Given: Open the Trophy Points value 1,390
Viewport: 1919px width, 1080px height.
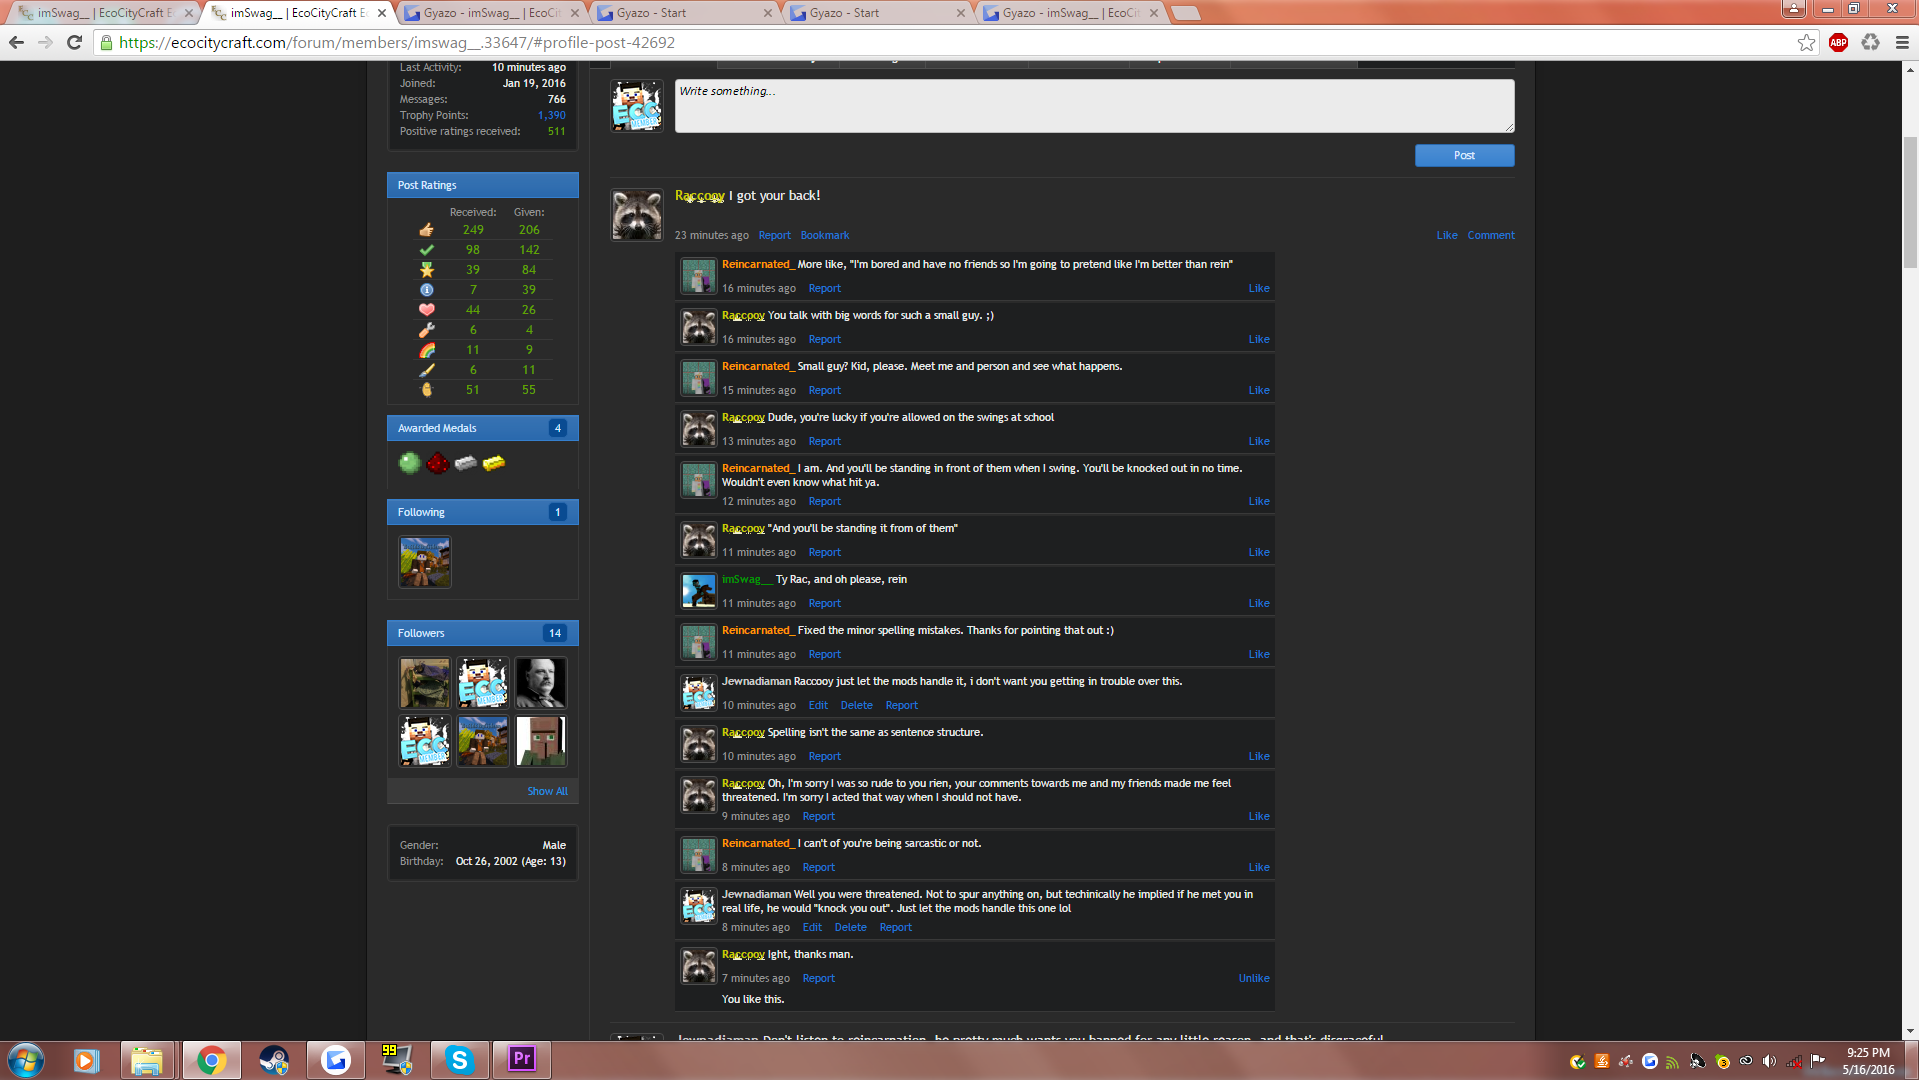Looking at the screenshot, I should point(551,115).
